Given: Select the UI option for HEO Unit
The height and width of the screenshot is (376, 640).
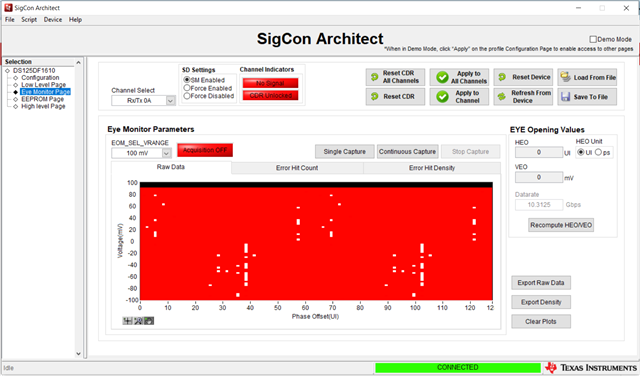Looking at the screenshot, I should (581, 152).
